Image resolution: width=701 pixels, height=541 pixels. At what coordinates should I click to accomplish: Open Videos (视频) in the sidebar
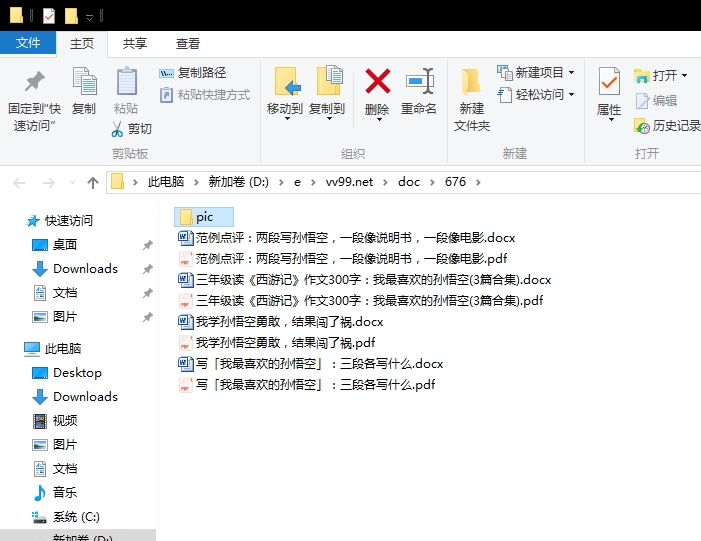[55, 421]
